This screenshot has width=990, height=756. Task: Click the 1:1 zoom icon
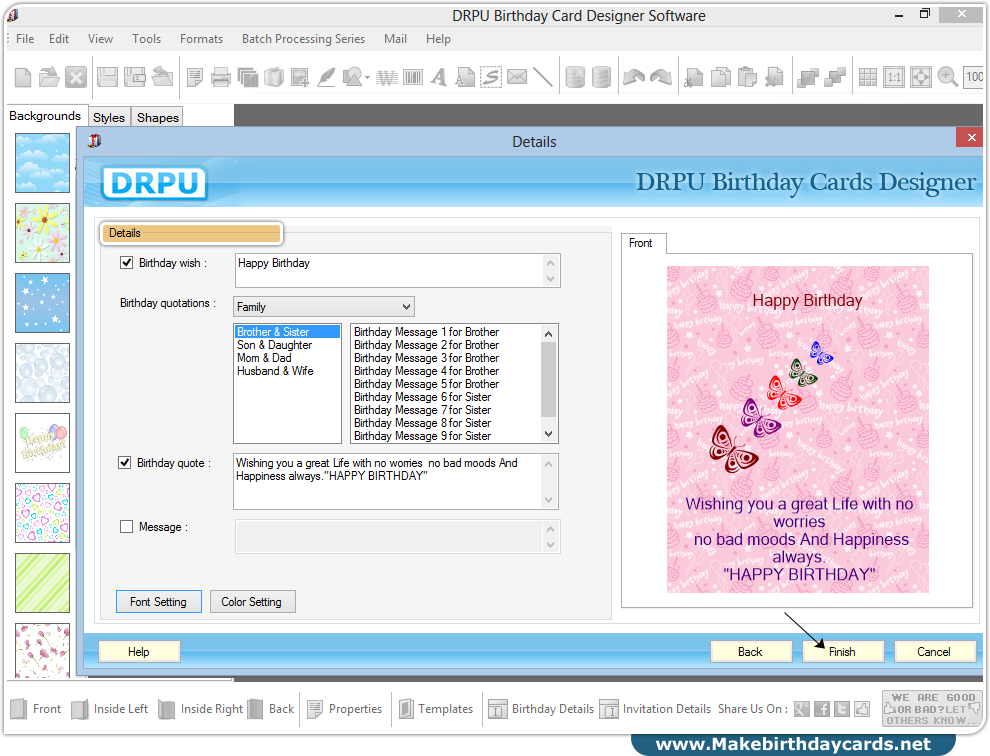[x=894, y=77]
